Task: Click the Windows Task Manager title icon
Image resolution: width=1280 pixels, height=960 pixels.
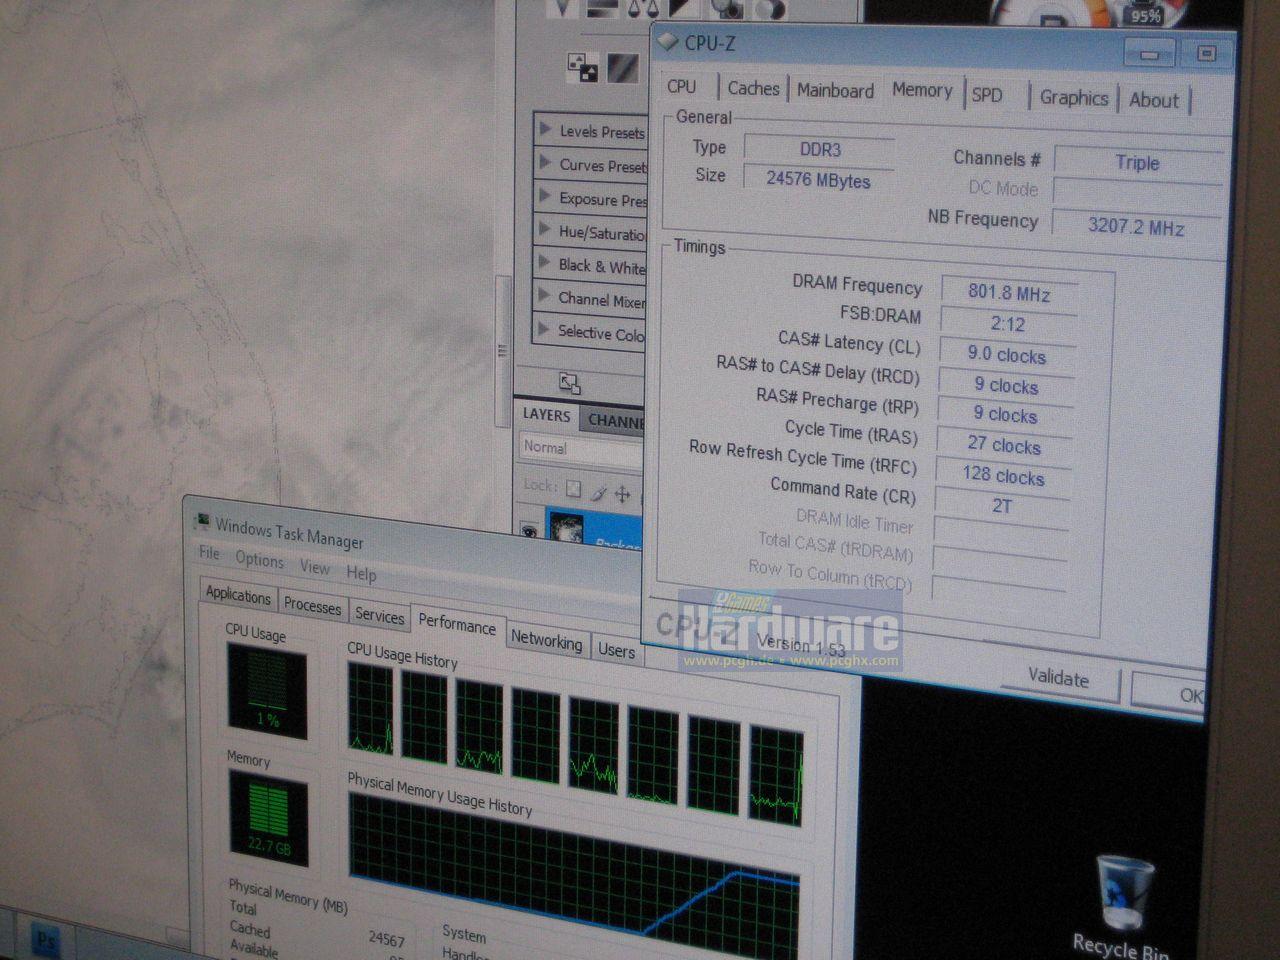Action: [x=202, y=521]
